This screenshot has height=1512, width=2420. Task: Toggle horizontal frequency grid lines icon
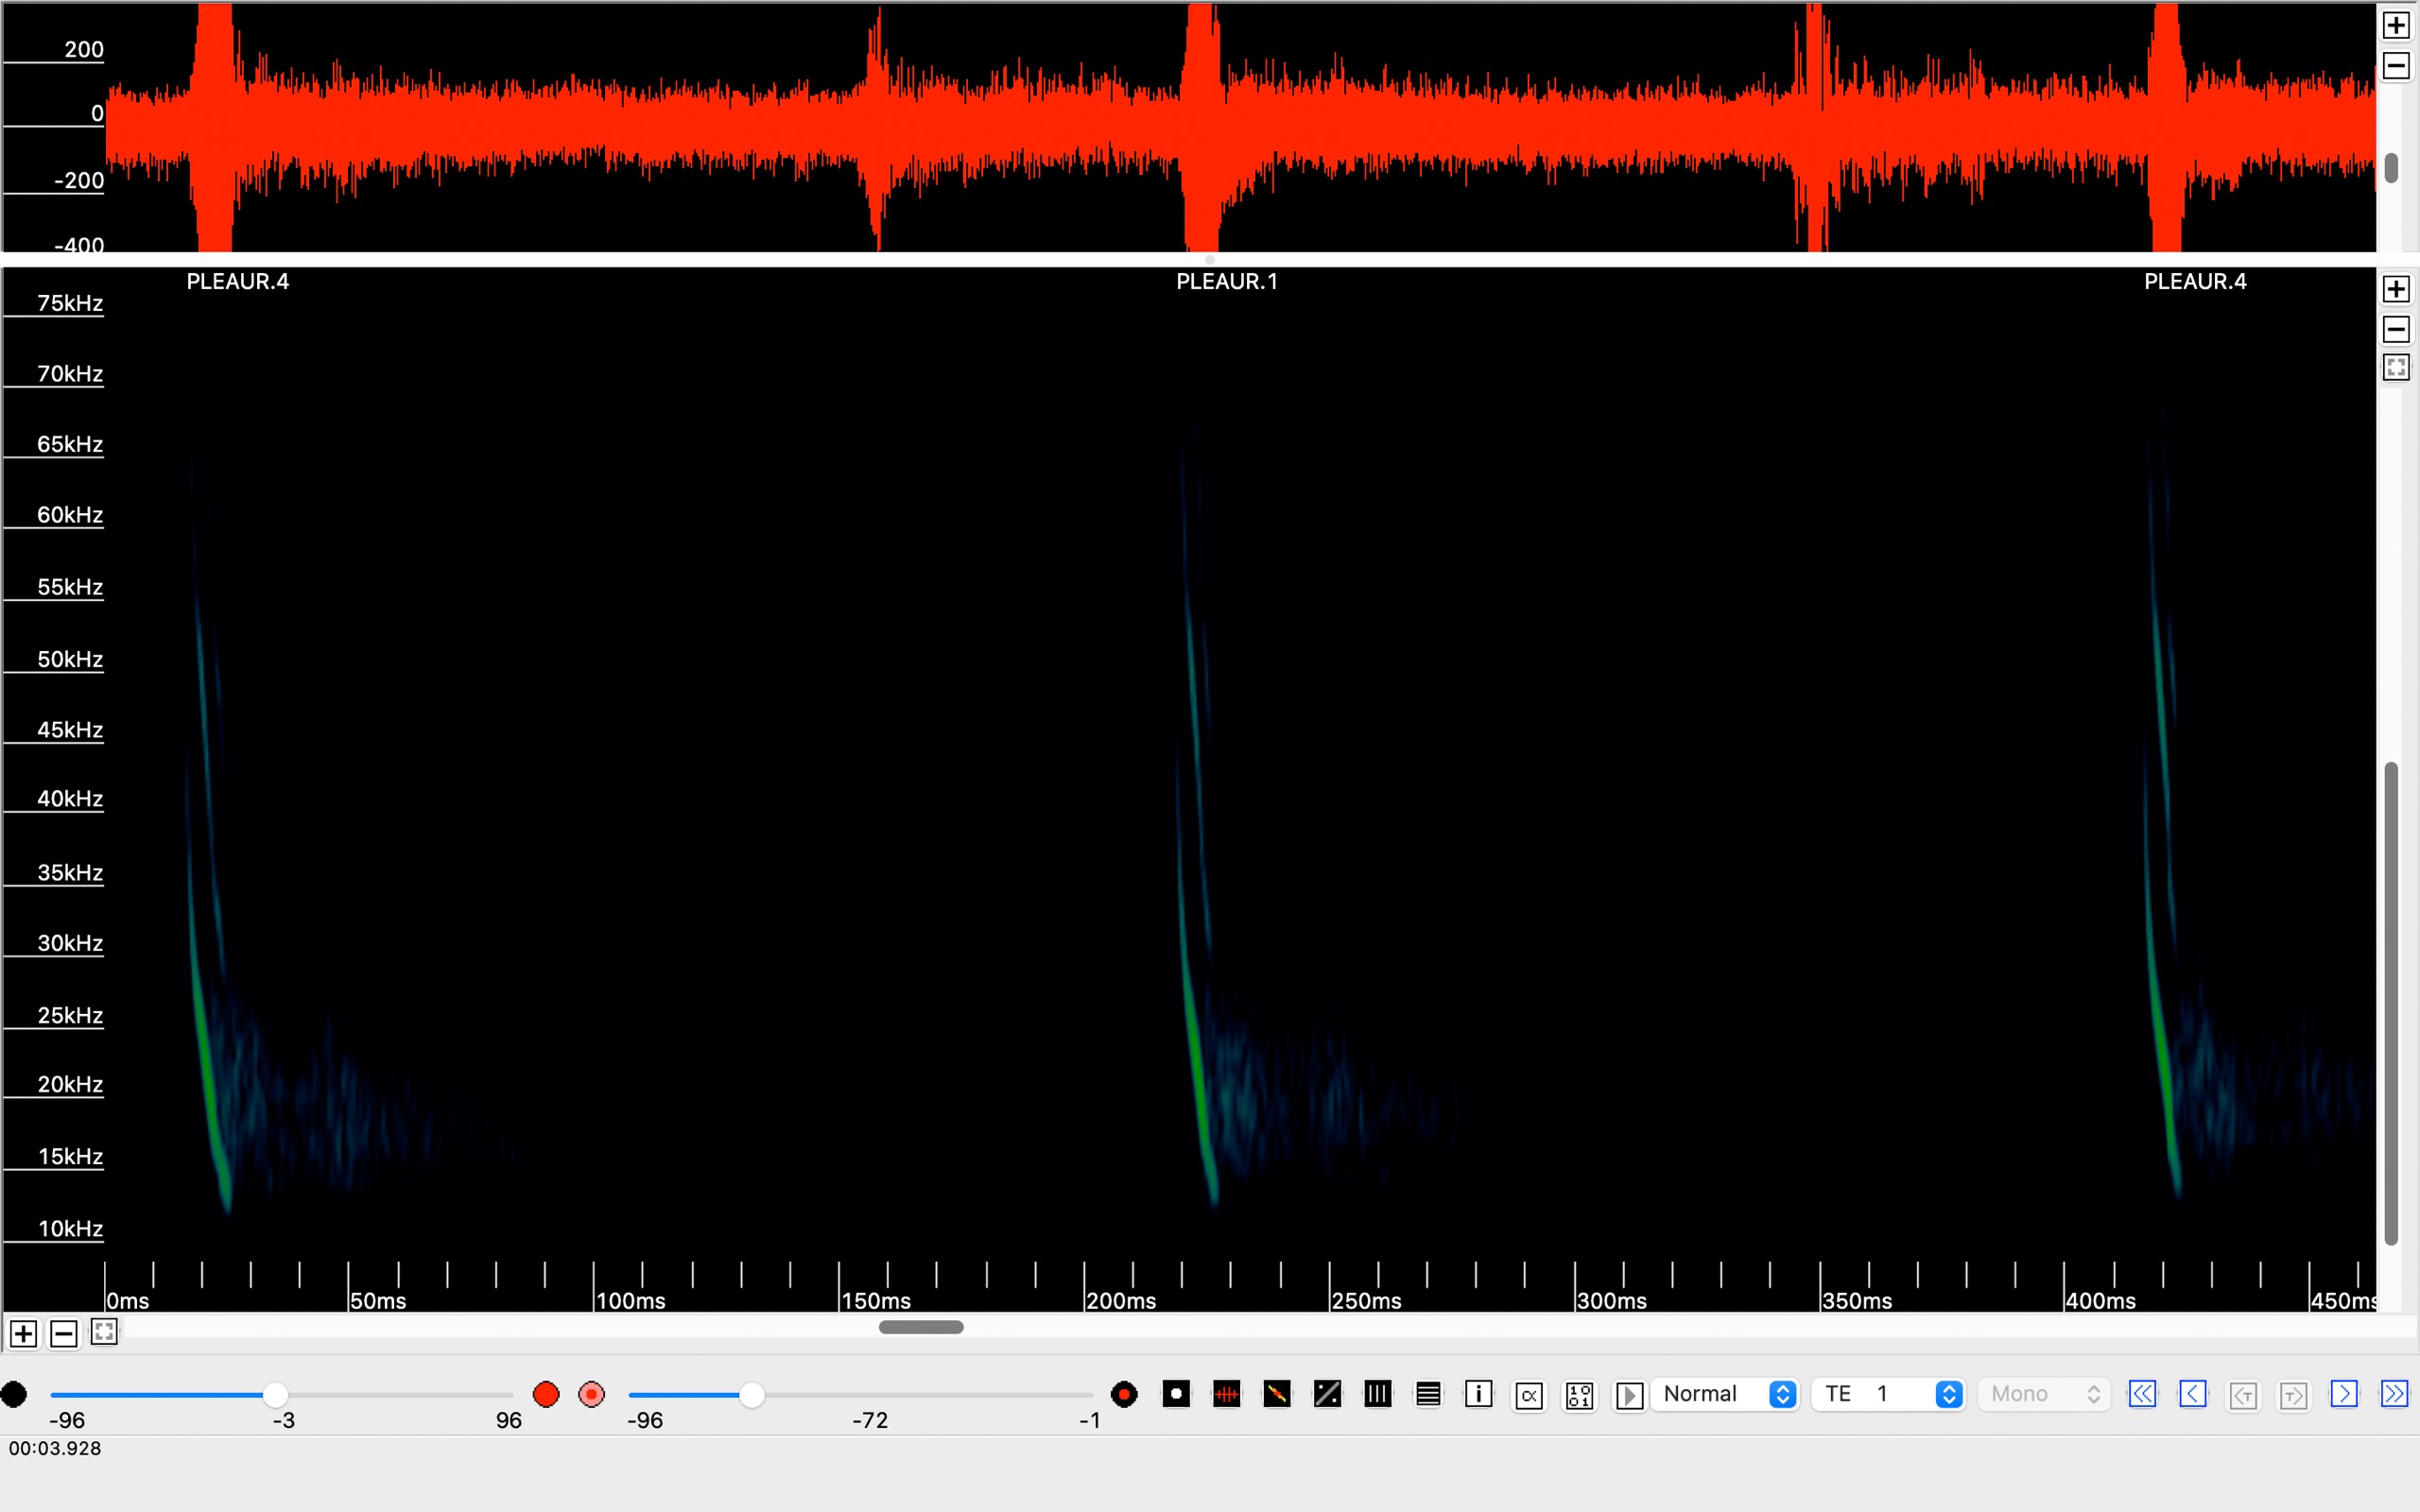(1428, 1394)
